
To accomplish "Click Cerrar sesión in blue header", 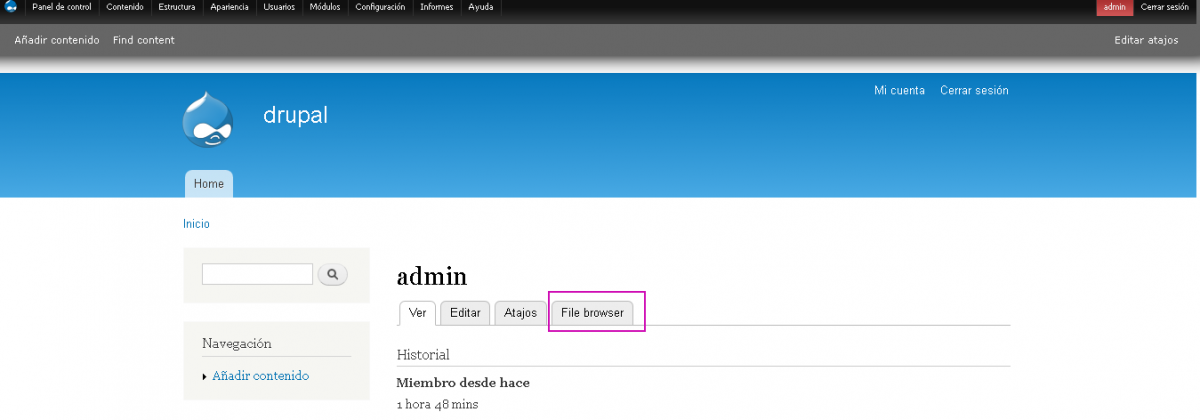I will coord(974,90).
